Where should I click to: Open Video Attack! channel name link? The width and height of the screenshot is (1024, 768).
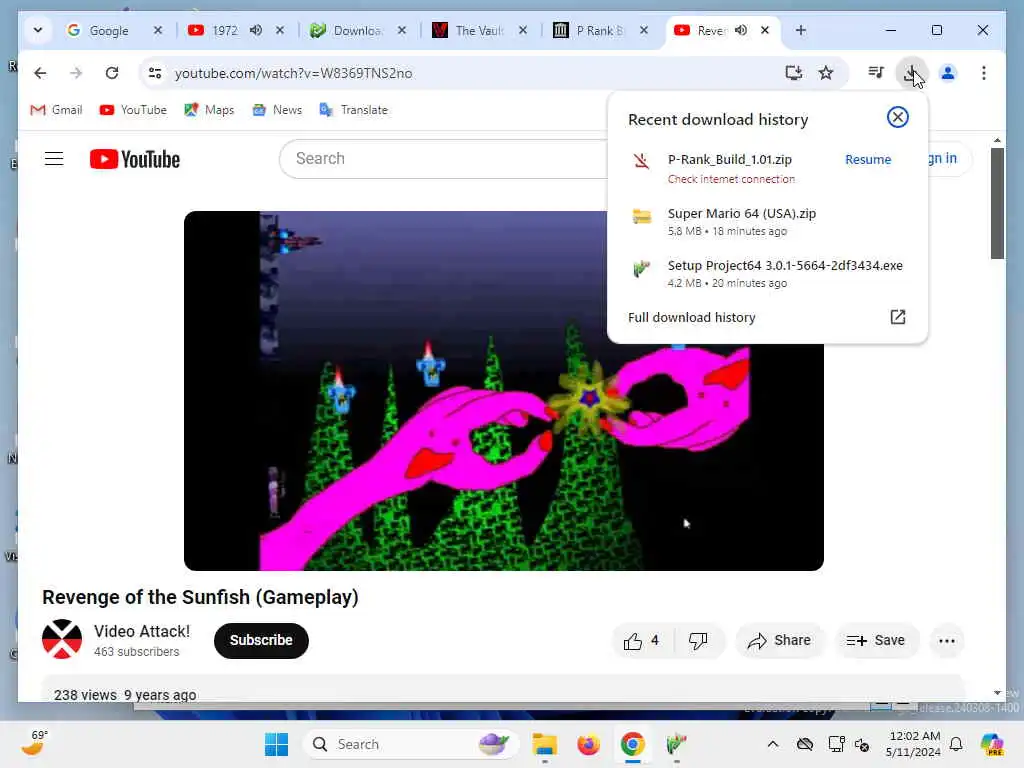pyautogui.click(x=142, y=632)
